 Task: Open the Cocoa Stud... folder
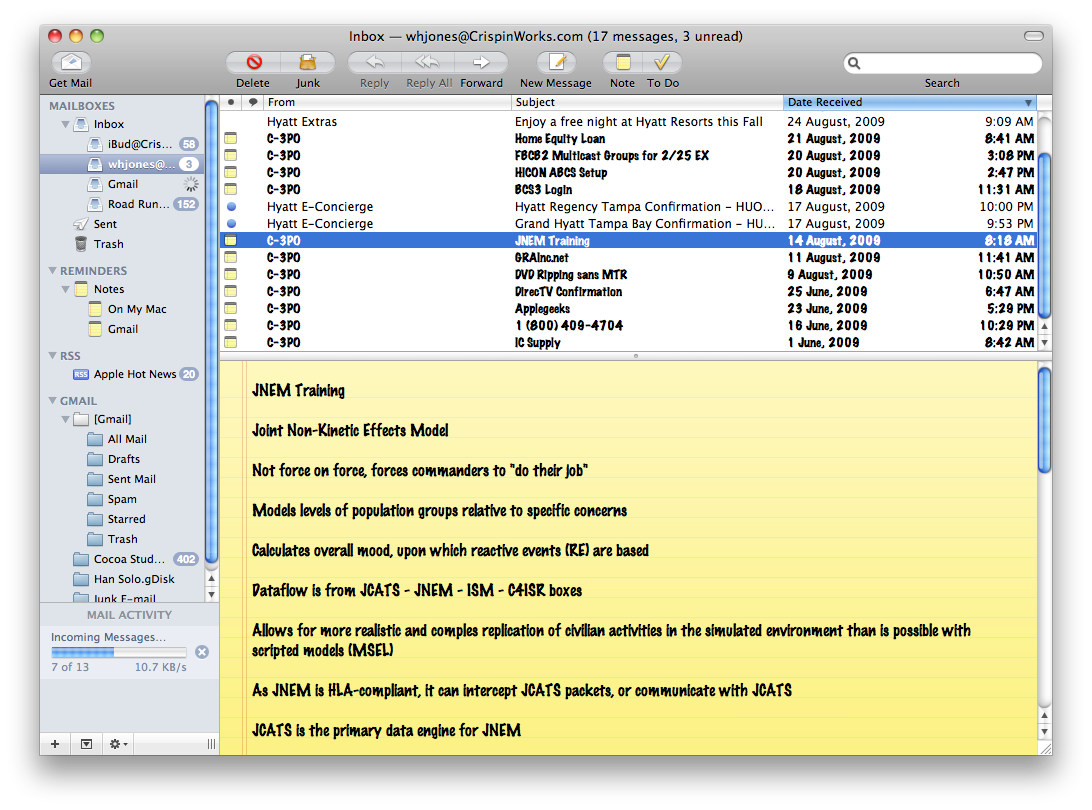(x=123, y=559)
